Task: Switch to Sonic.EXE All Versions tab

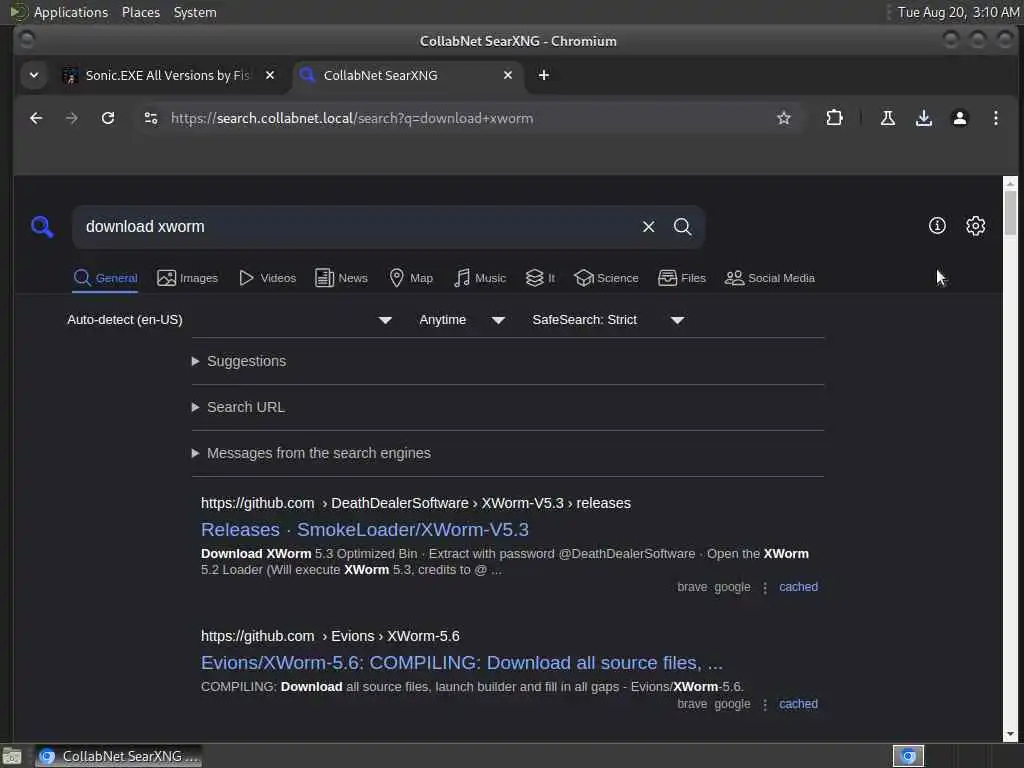Action: pyautogui.click(x=167, y=75)
